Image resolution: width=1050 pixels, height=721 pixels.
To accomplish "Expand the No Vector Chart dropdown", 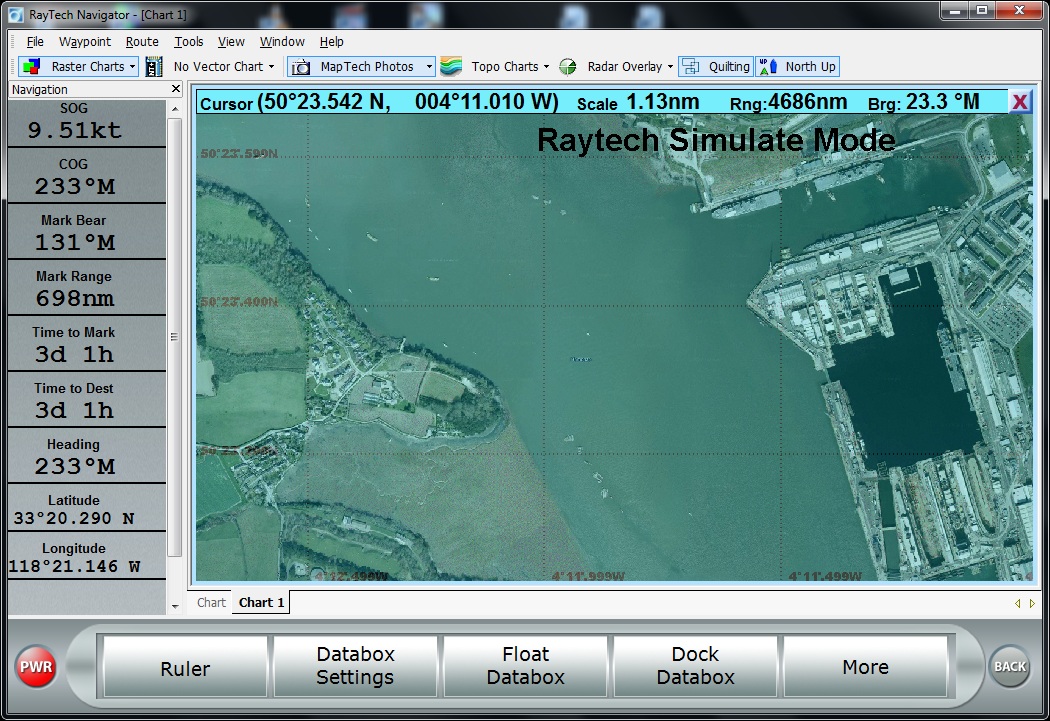I will click(271, 66).
